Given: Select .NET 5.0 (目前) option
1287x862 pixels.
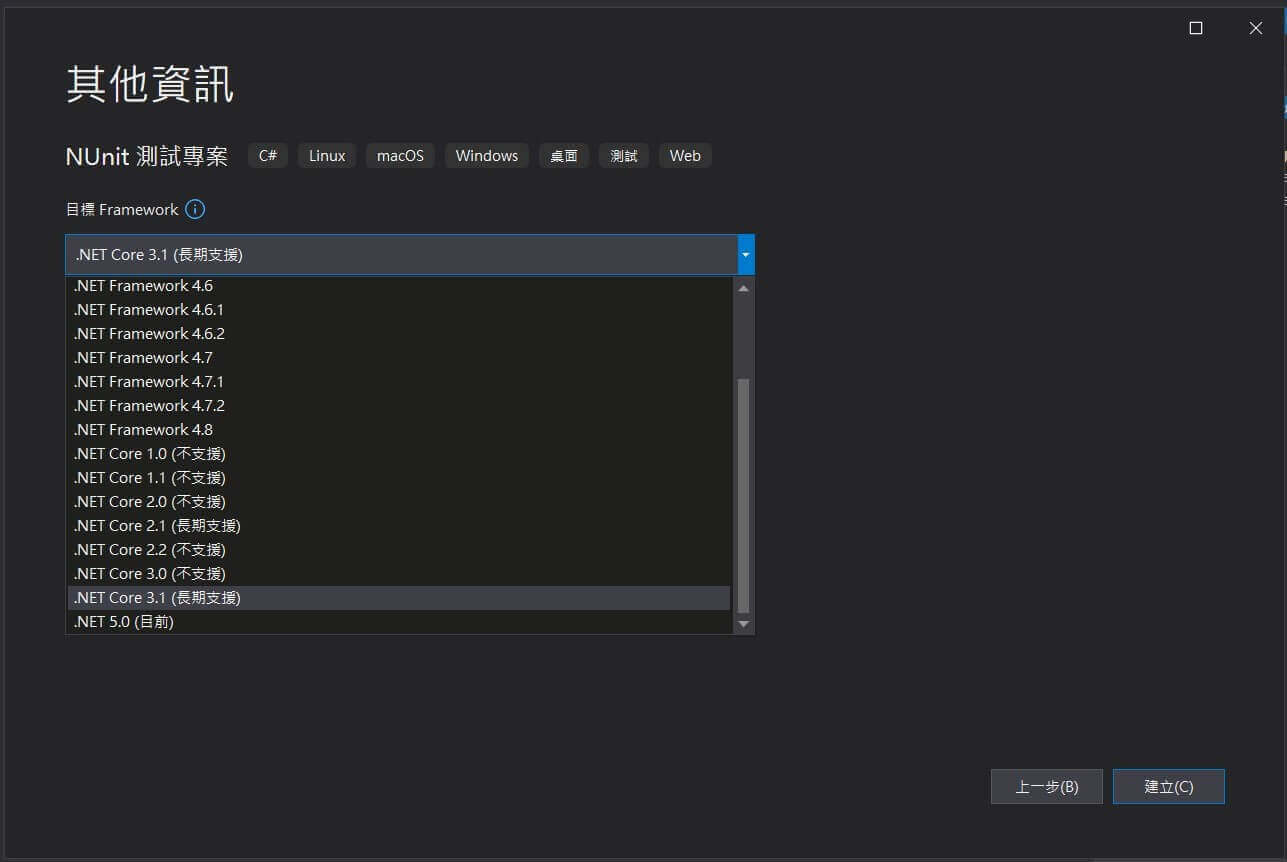Looking at the screenshot, I should (x=399, y=622).
